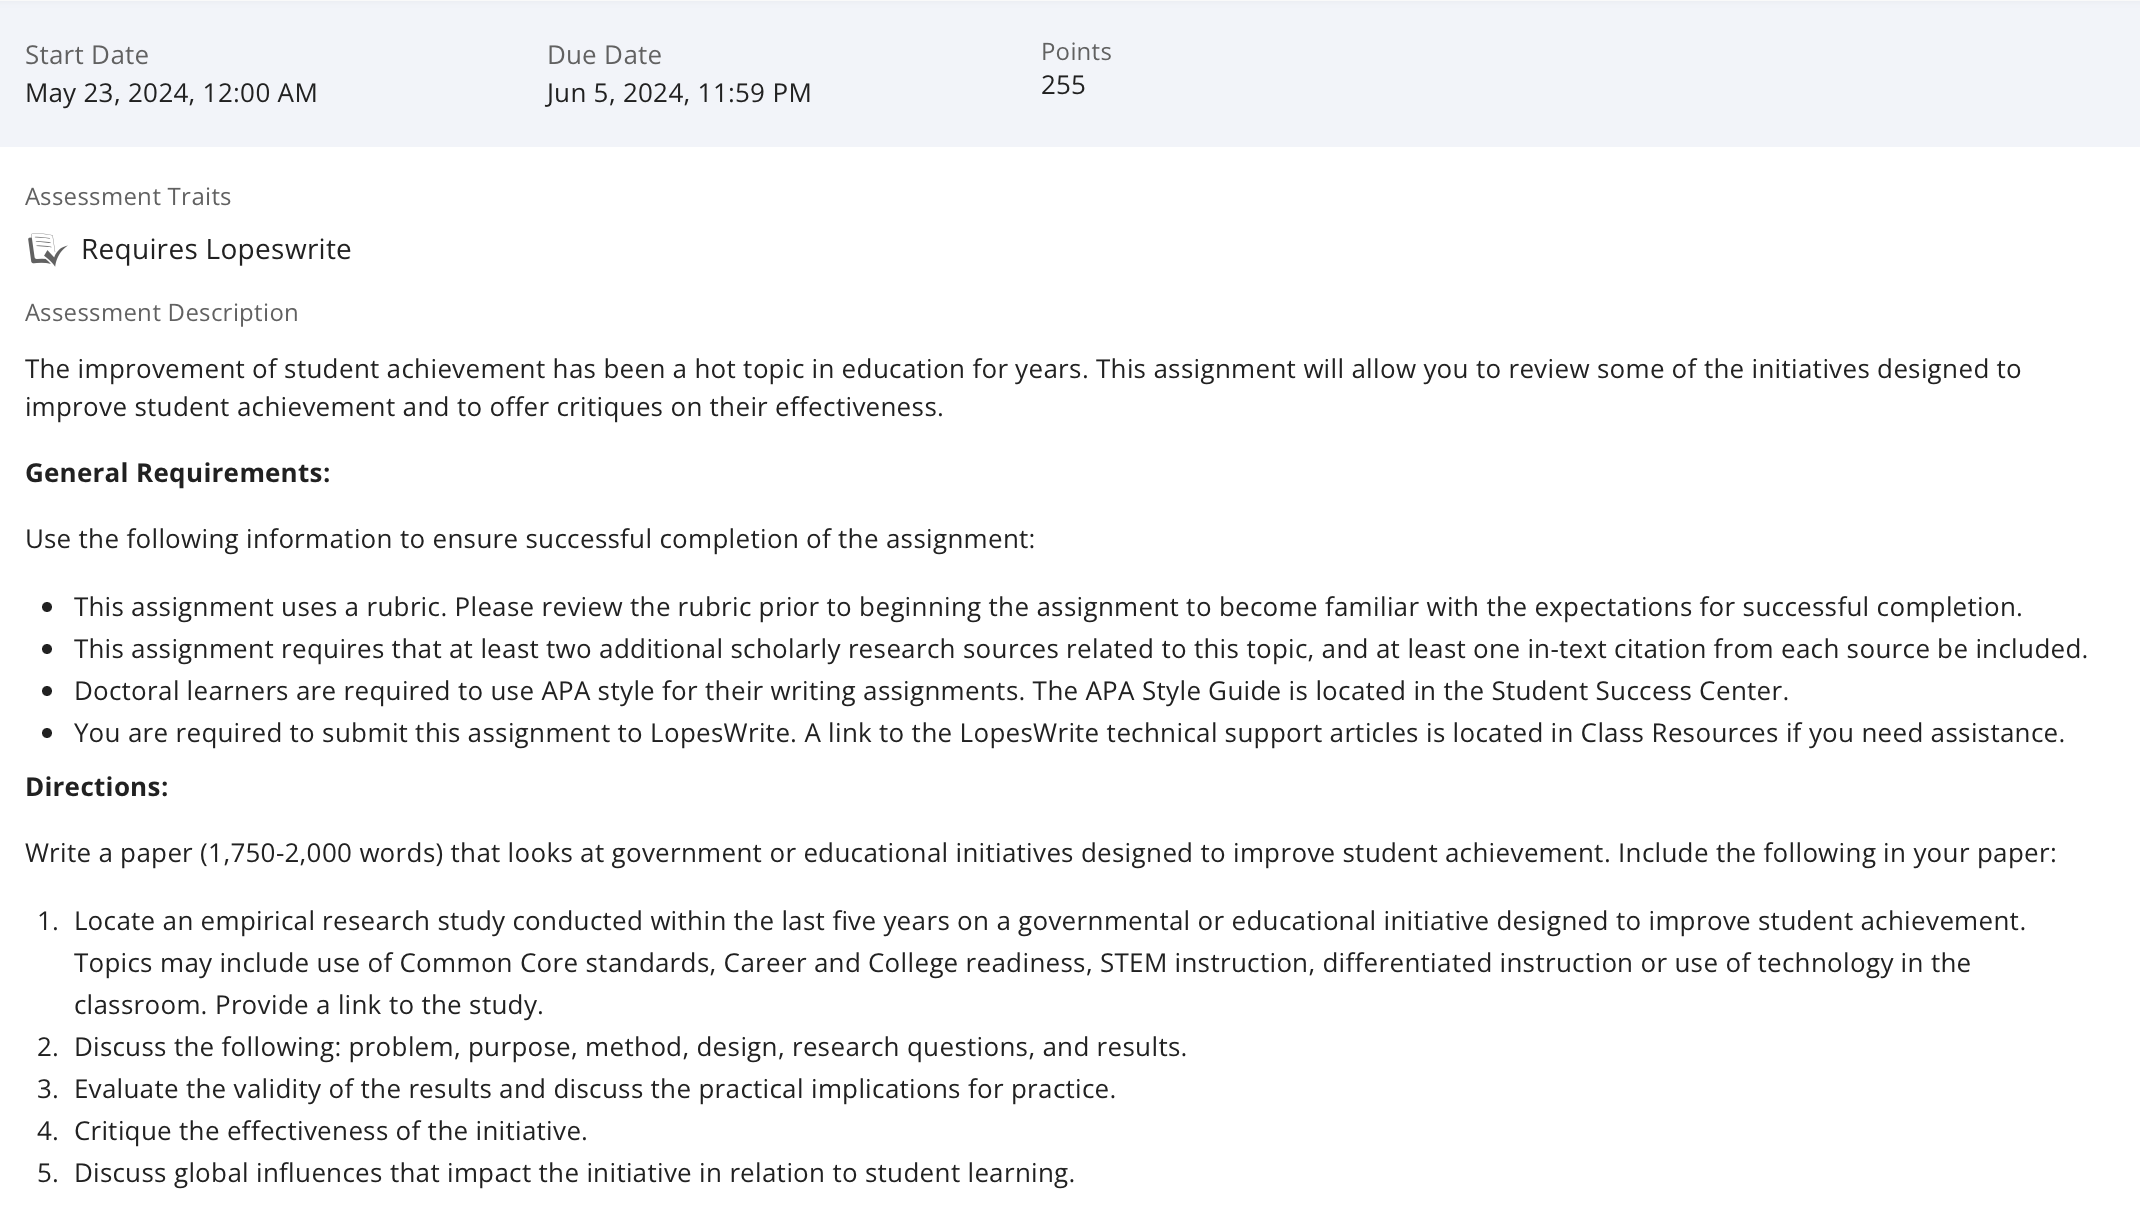The width and height of the screenshot is (2140, 1220).
Task: Select the Assessment Description heading
Action: pos(162,313)
